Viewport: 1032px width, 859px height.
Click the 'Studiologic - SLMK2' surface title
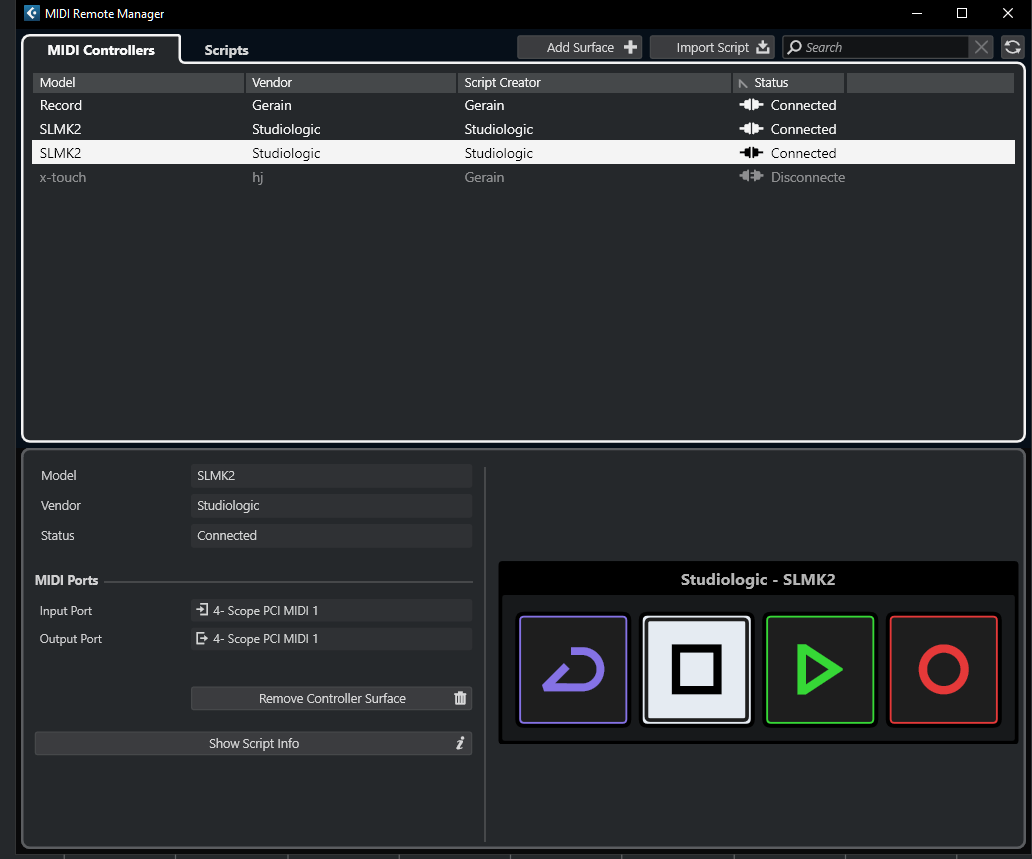758,579
